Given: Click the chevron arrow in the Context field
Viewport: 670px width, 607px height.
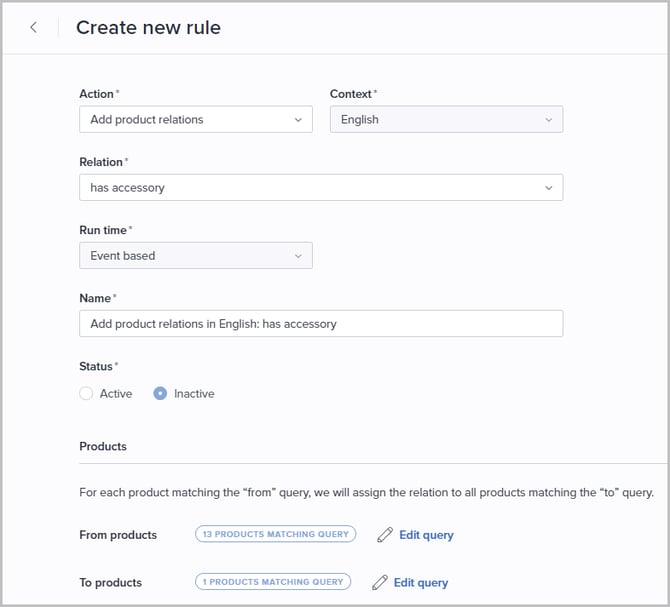Looking at the screenshot, I should 548,120.
